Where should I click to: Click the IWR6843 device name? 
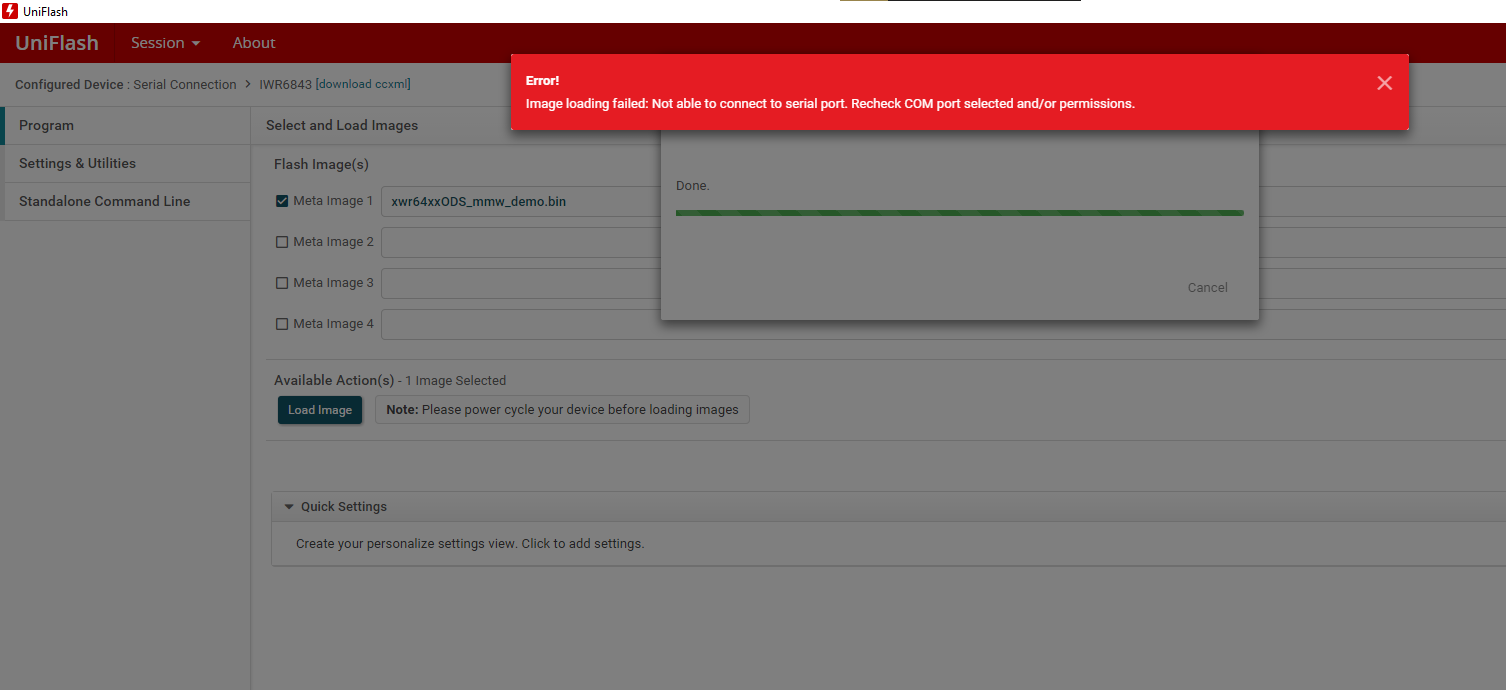[x=285, y=84]
